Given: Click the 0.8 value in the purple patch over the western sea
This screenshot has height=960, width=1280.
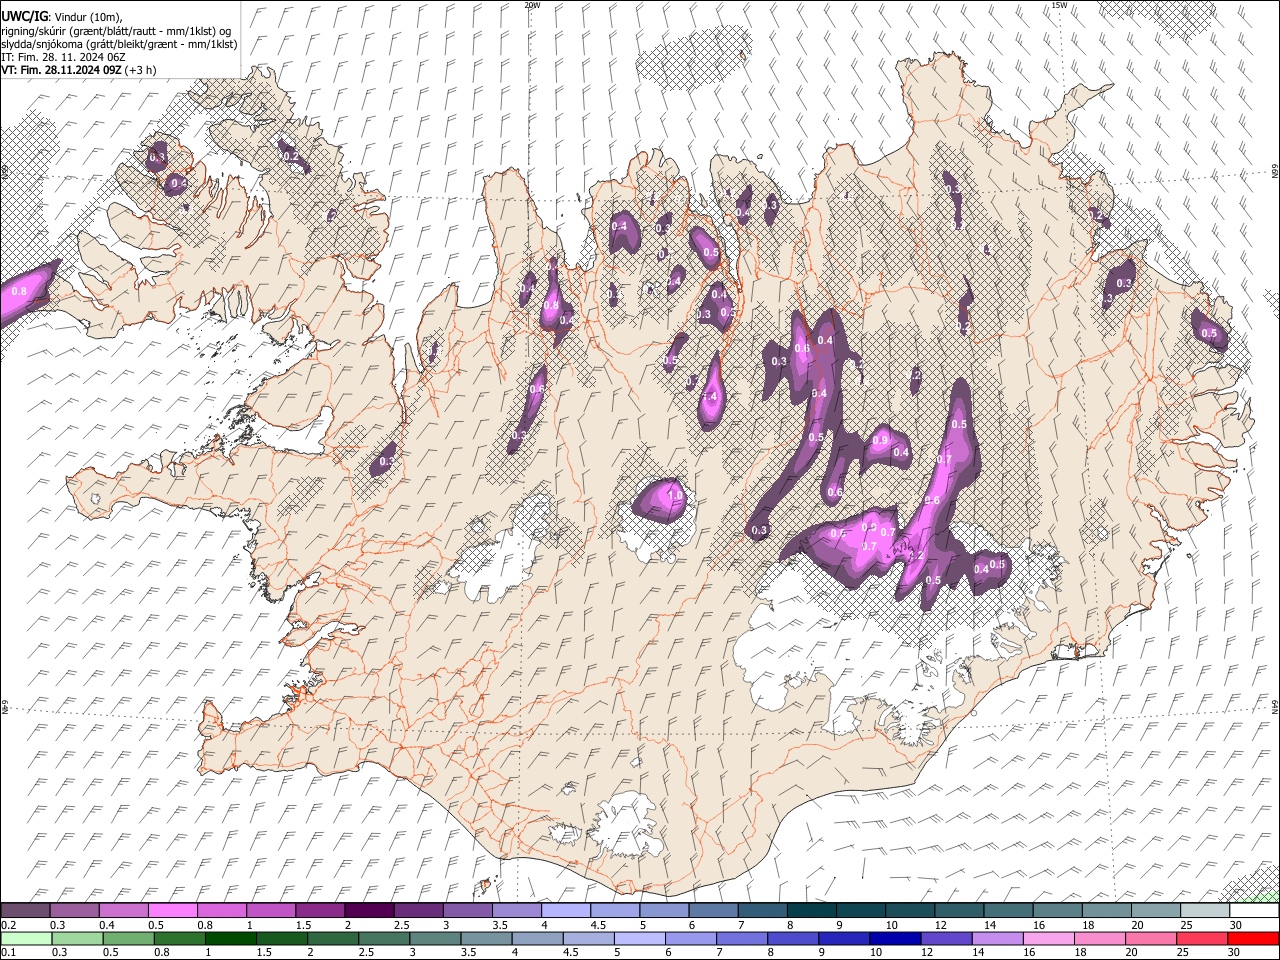Looking at the screenshot, I should [x=18, y=292].
